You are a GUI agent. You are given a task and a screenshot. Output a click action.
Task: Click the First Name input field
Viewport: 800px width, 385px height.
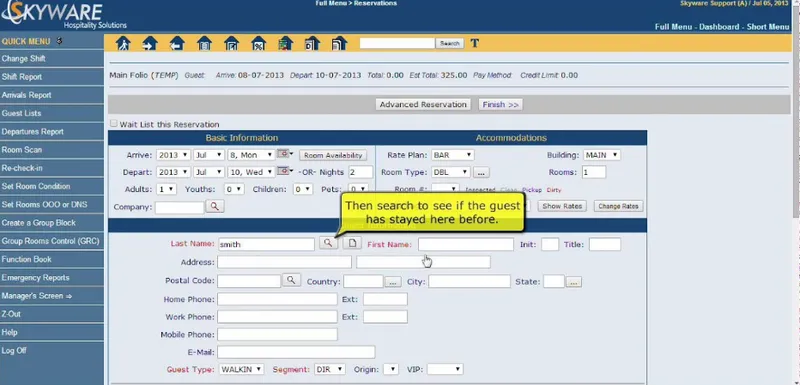click(x=466, y=244)
